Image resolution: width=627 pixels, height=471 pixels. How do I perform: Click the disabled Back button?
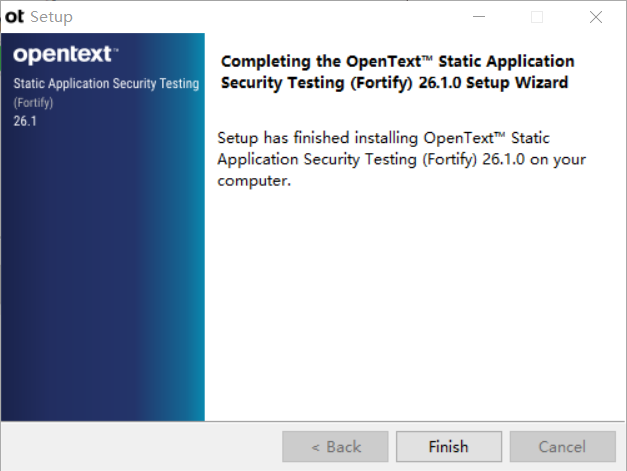click(x=335, y=446)
